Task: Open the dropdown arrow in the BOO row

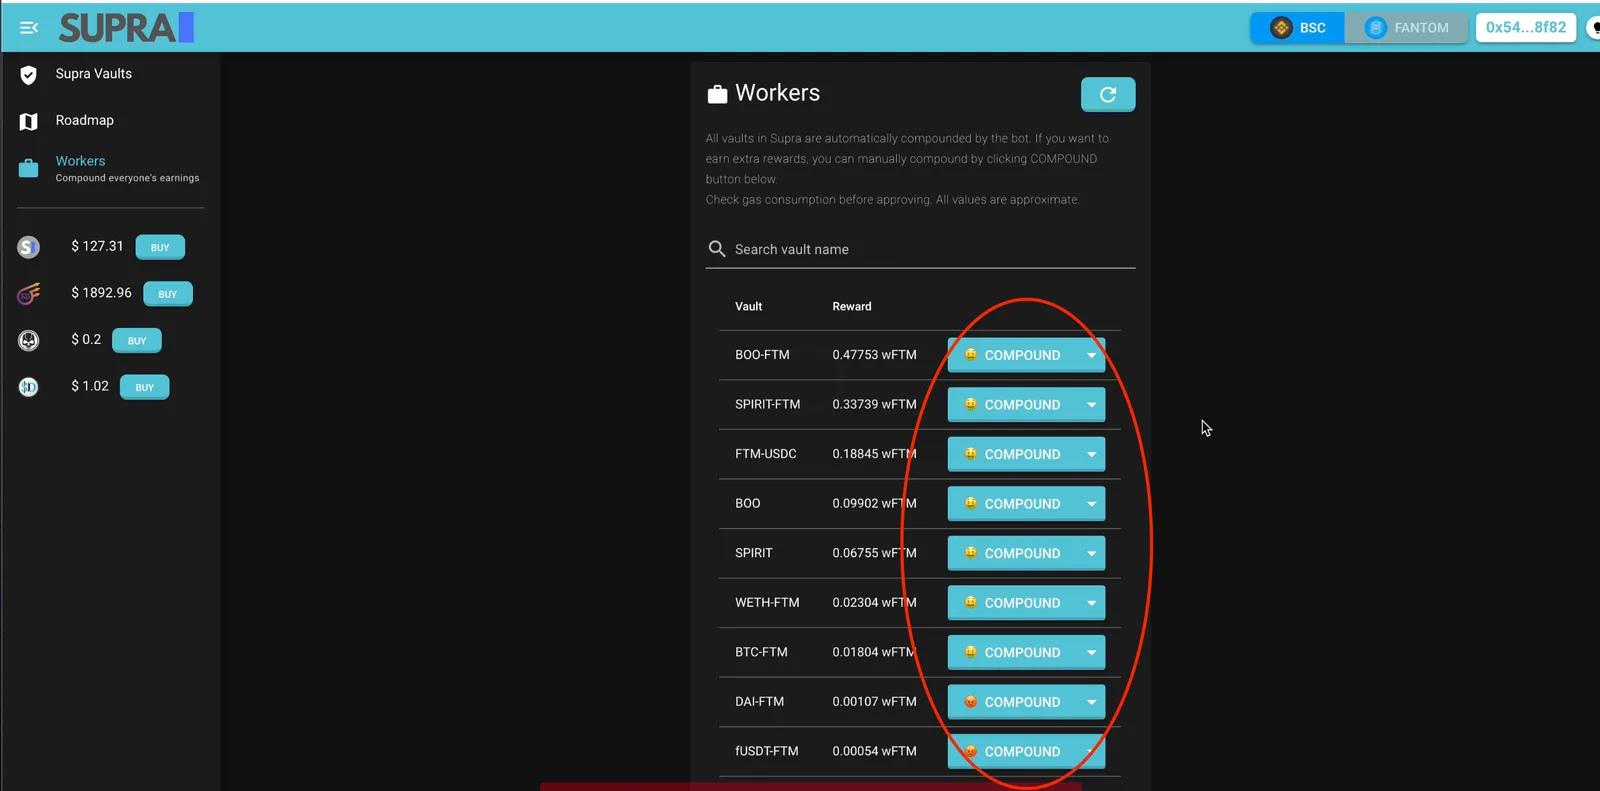Action: coord(1091,504)
